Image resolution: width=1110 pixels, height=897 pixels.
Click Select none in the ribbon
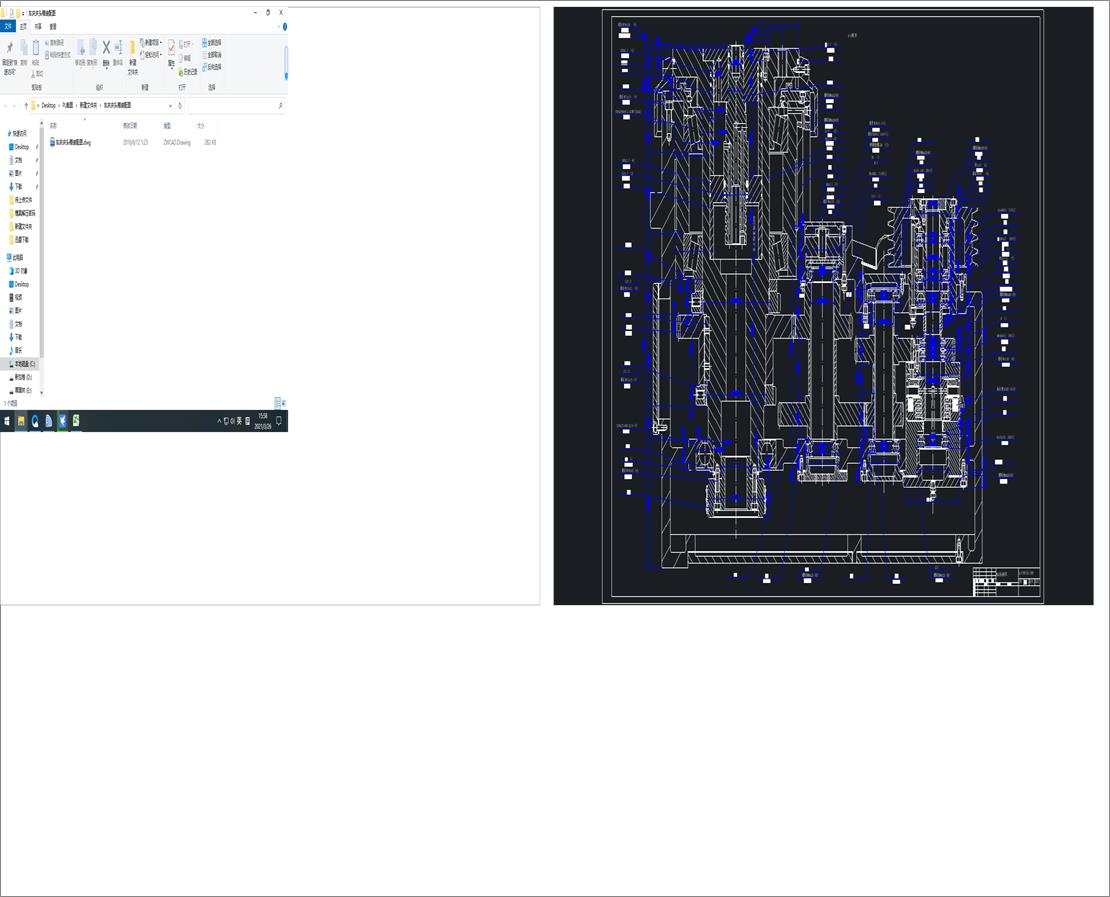[212, 55]
